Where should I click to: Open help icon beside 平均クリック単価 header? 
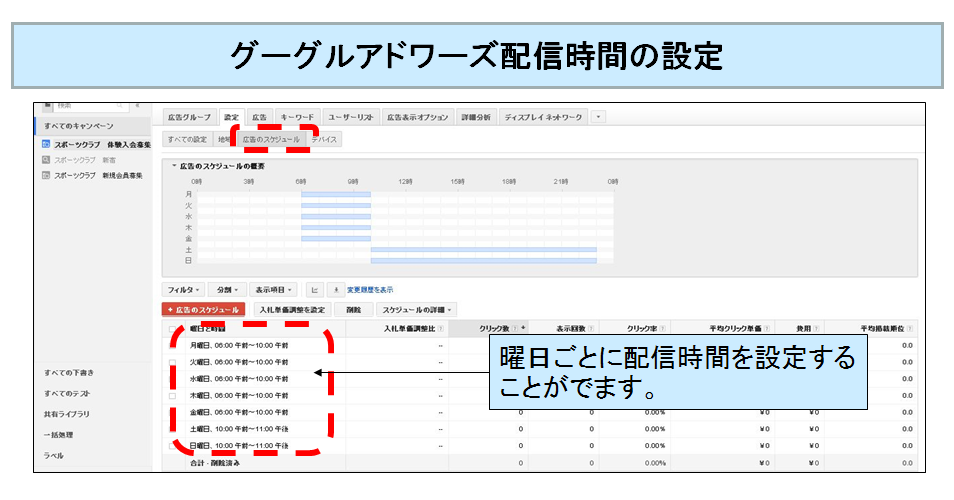pyautogui.click(x=767, y=328)
